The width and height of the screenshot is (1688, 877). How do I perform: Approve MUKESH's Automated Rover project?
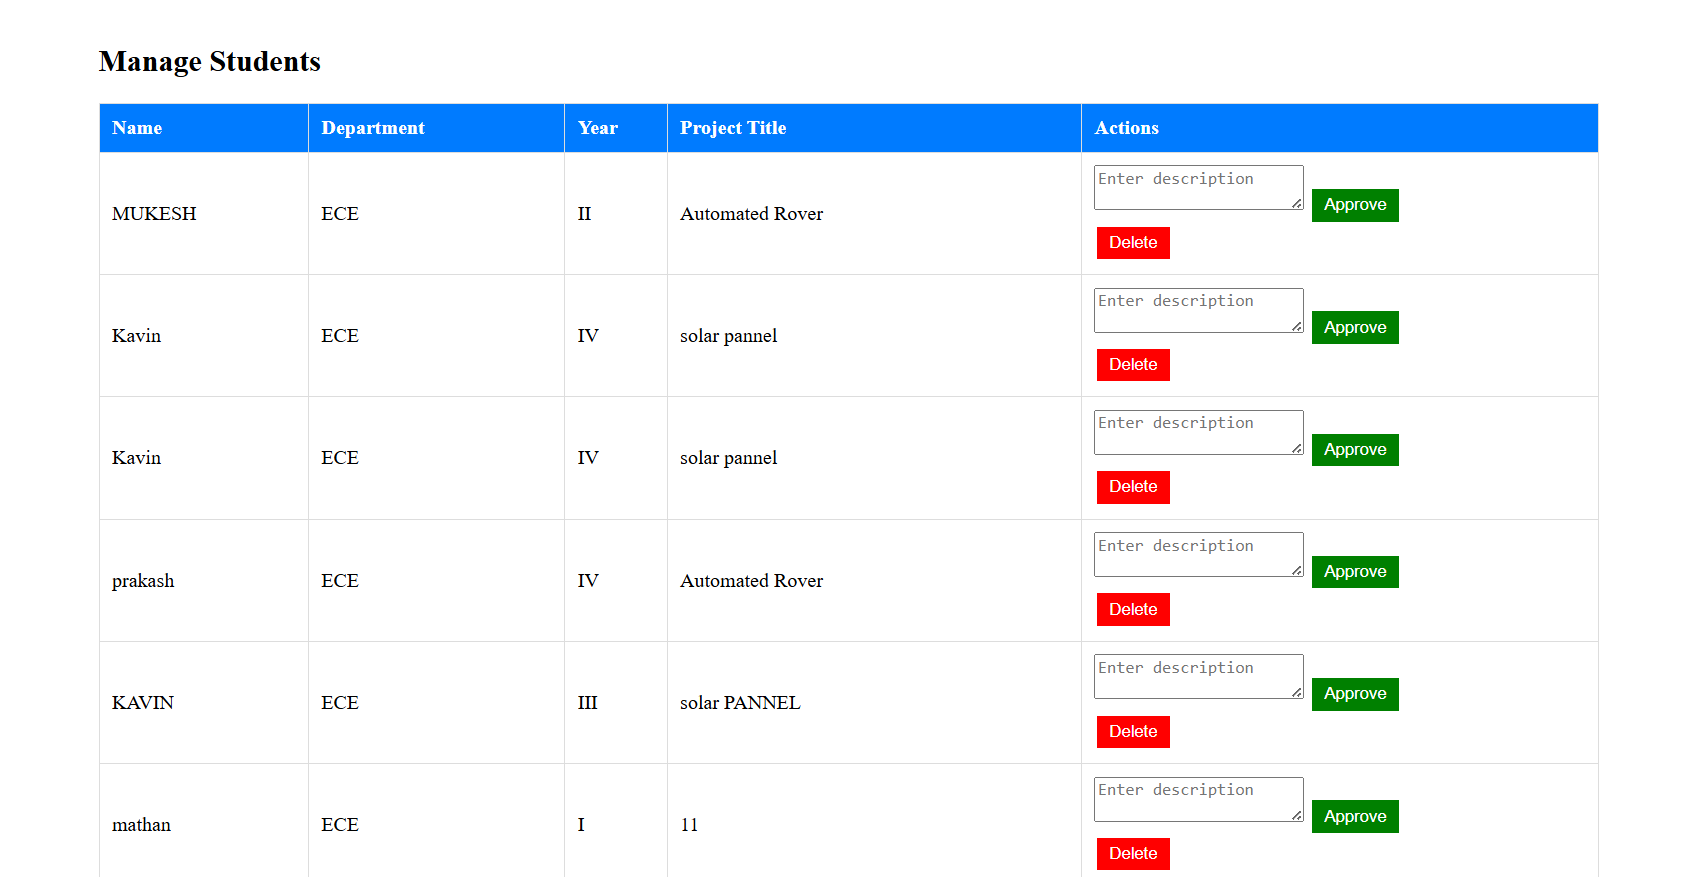[1355, 205]
